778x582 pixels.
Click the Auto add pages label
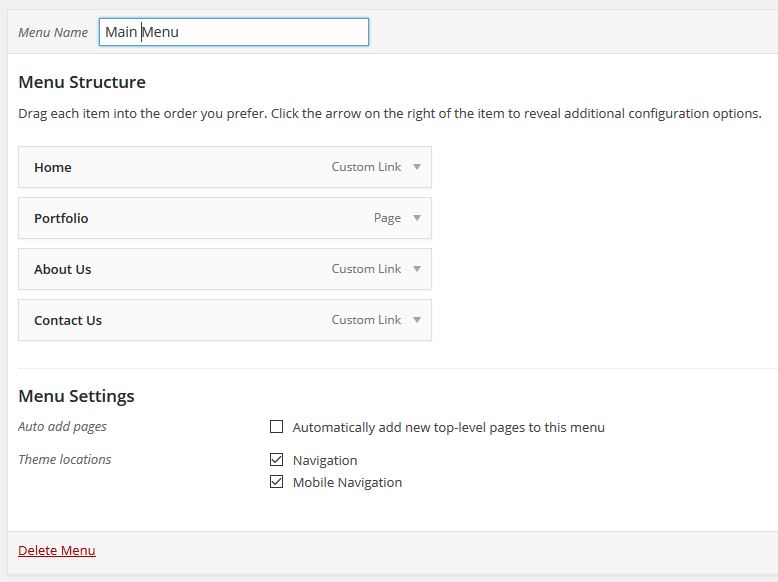[62, 427]
